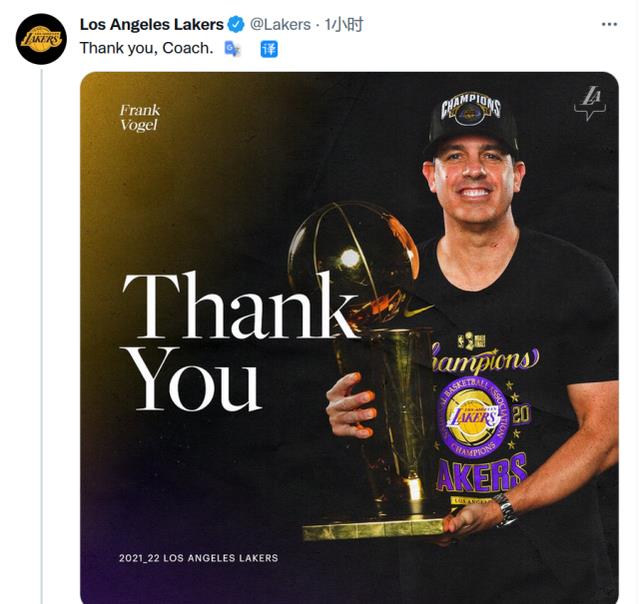This screenshot has height=604, width=640.
Task: Open the Los Angeles Lakers display name
Action: point(152,24)
